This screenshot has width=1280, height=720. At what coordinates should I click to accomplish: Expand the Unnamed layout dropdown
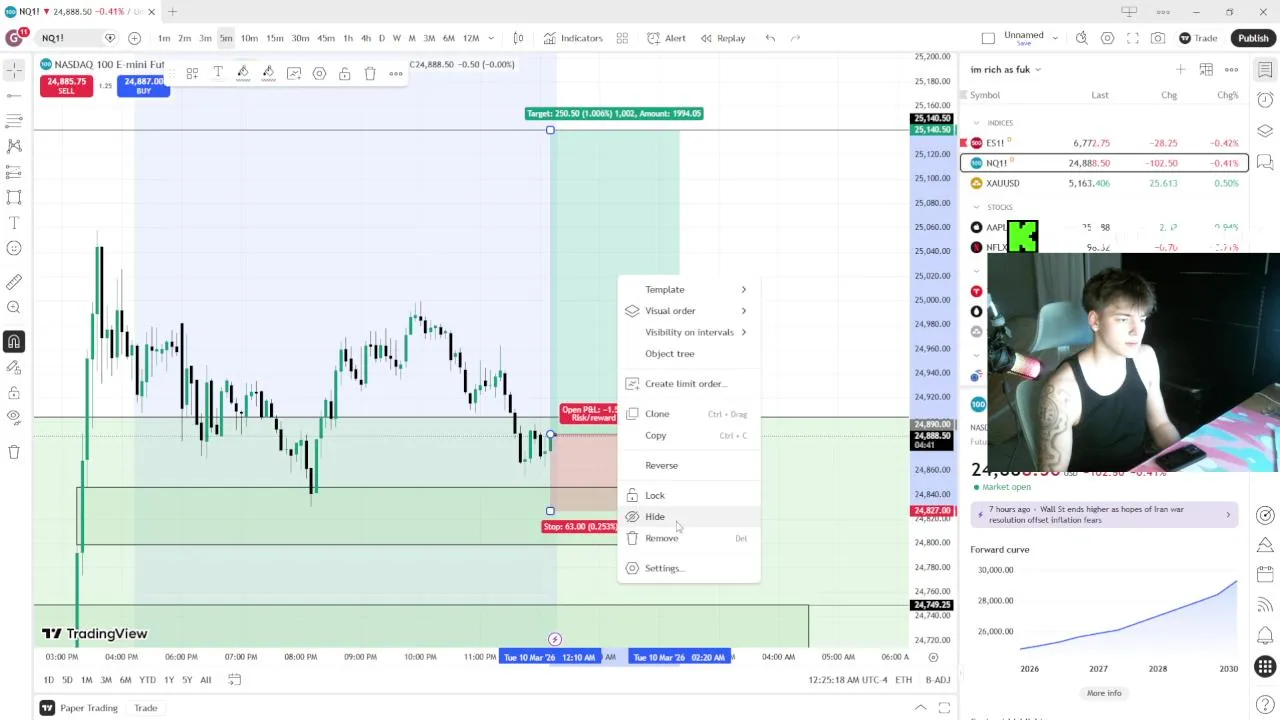[x=1054, y=38]
